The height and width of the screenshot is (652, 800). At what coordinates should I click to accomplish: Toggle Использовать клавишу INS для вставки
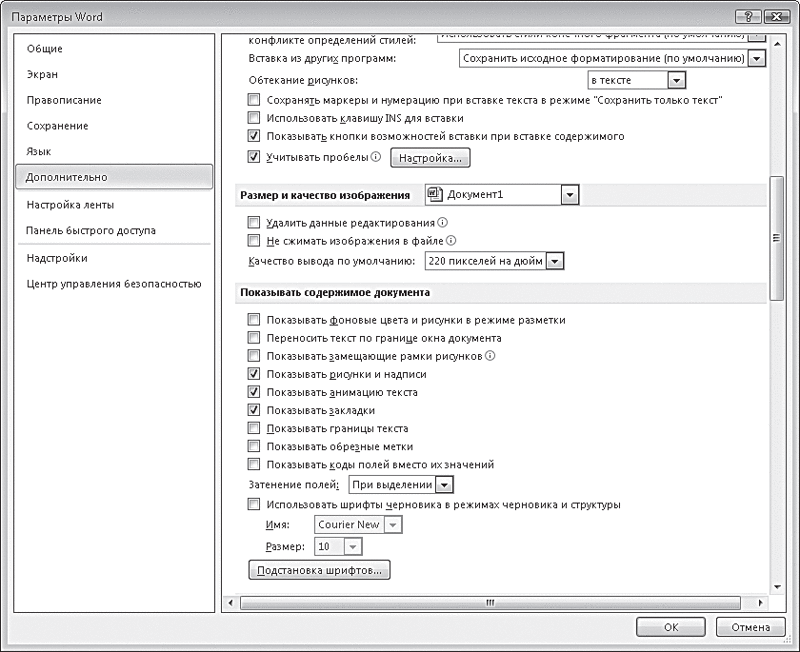[254, 118]
